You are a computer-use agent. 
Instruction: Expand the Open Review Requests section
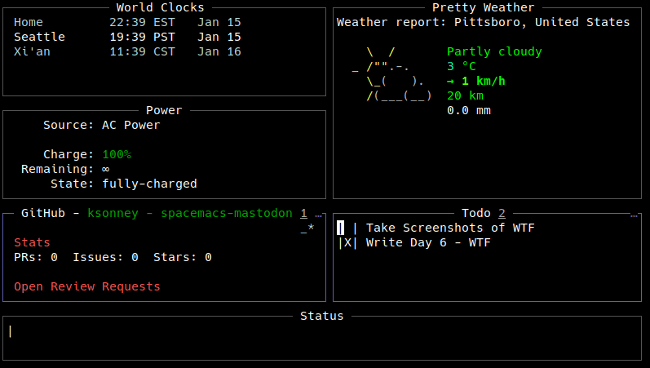pos(87,287)
